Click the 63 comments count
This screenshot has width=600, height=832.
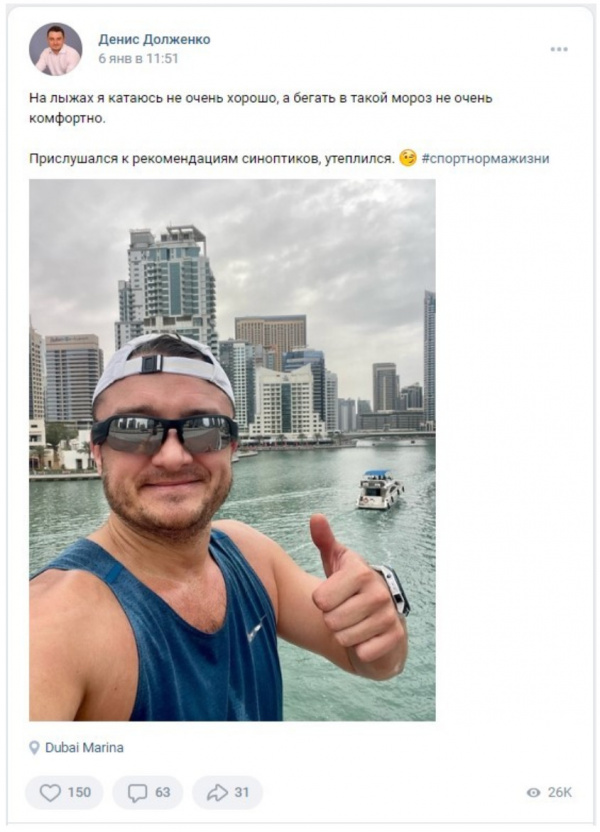pyautogui.click(x=162, y=793)
